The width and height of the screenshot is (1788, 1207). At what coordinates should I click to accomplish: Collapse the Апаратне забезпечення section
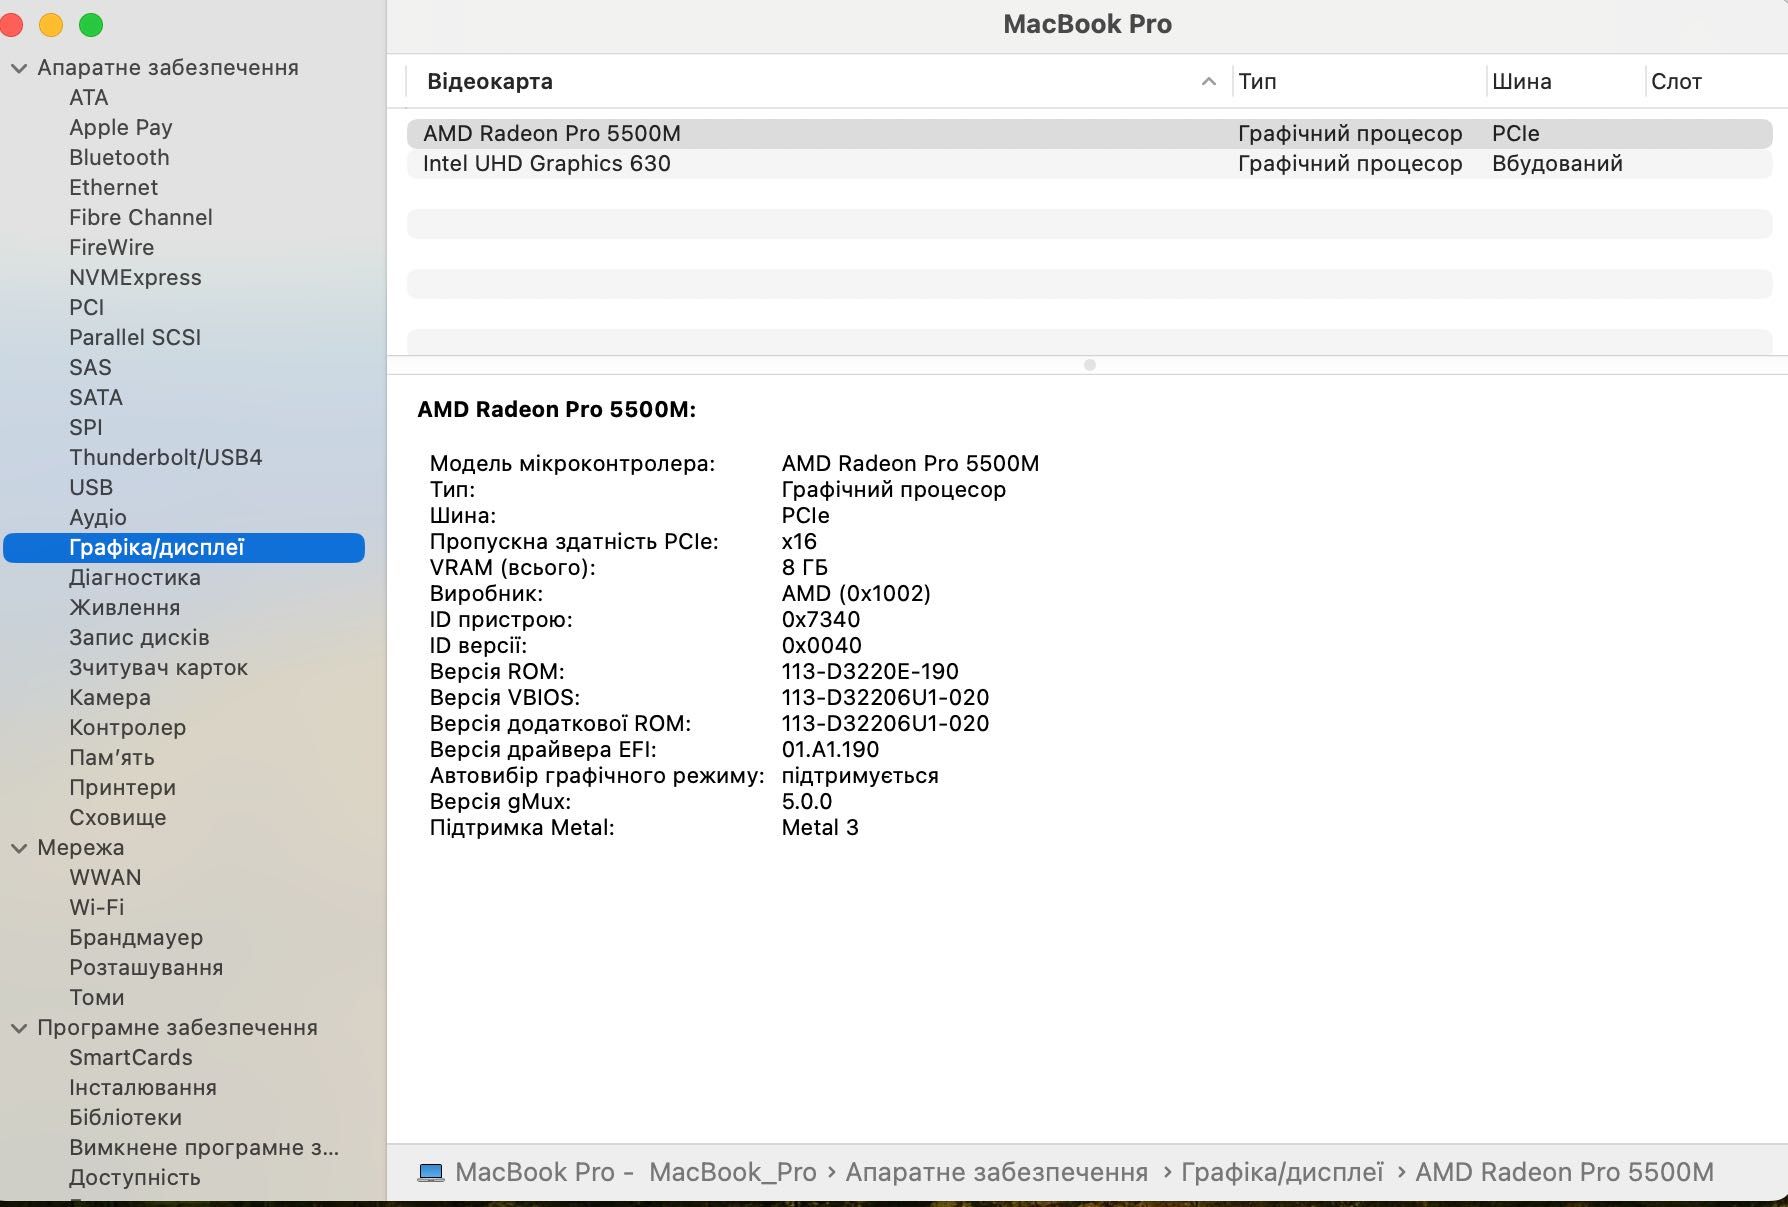(19, 68)
